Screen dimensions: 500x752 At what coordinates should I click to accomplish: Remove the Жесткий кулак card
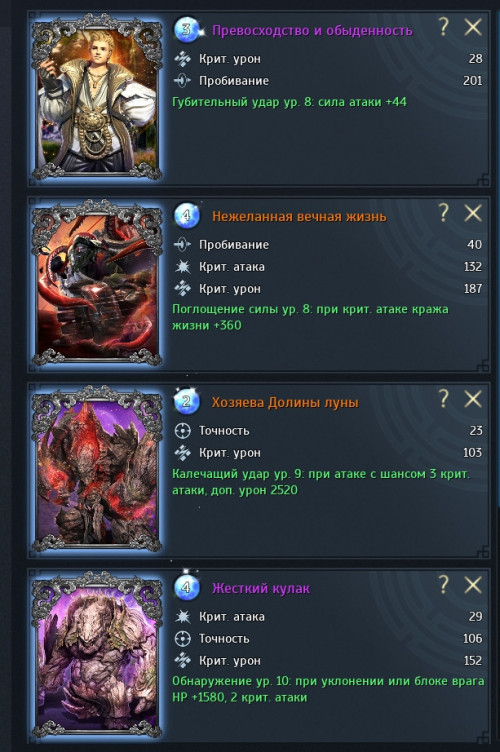(x=473, y=585)
